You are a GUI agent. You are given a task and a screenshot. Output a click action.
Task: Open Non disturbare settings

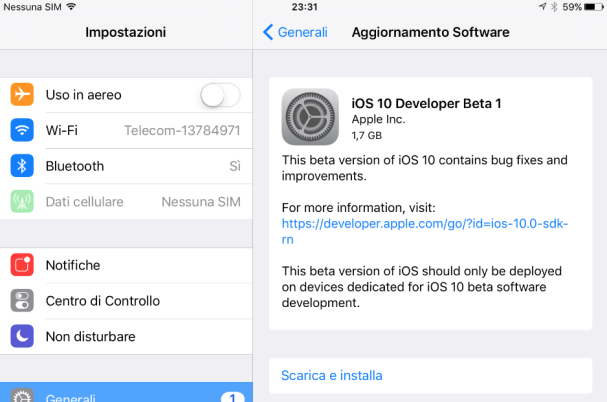[126, 337]
